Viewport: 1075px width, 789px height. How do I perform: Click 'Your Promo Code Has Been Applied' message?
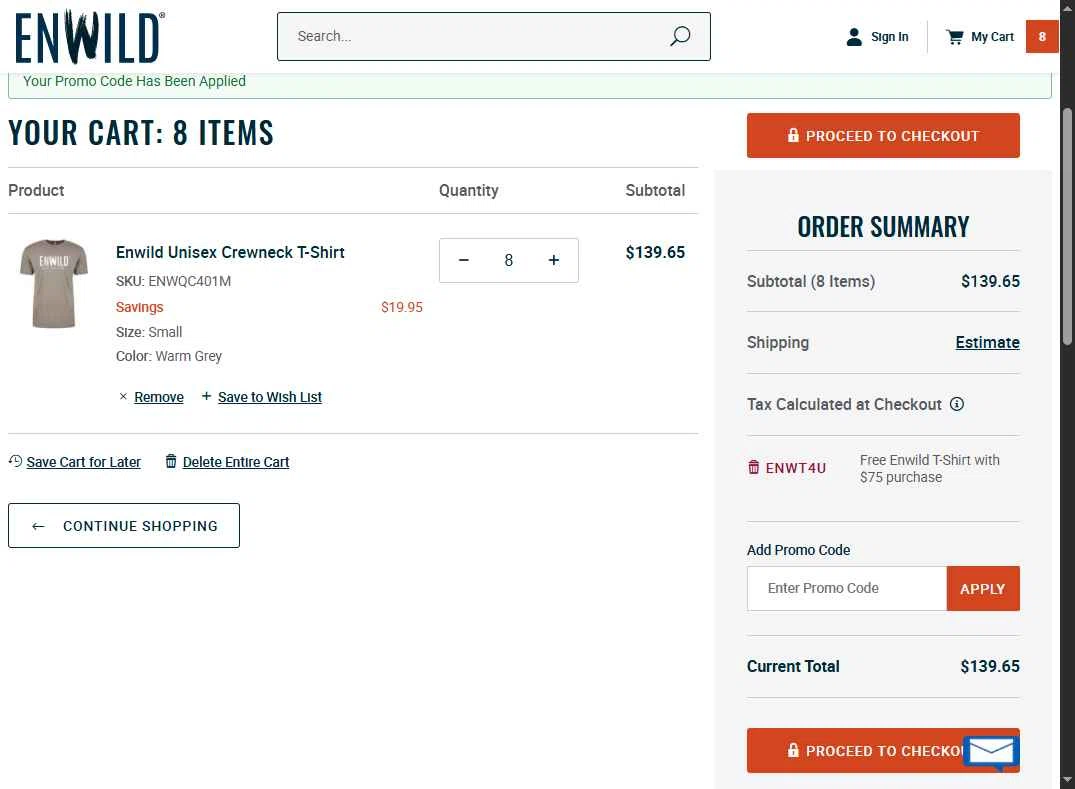tap(134, 81)
